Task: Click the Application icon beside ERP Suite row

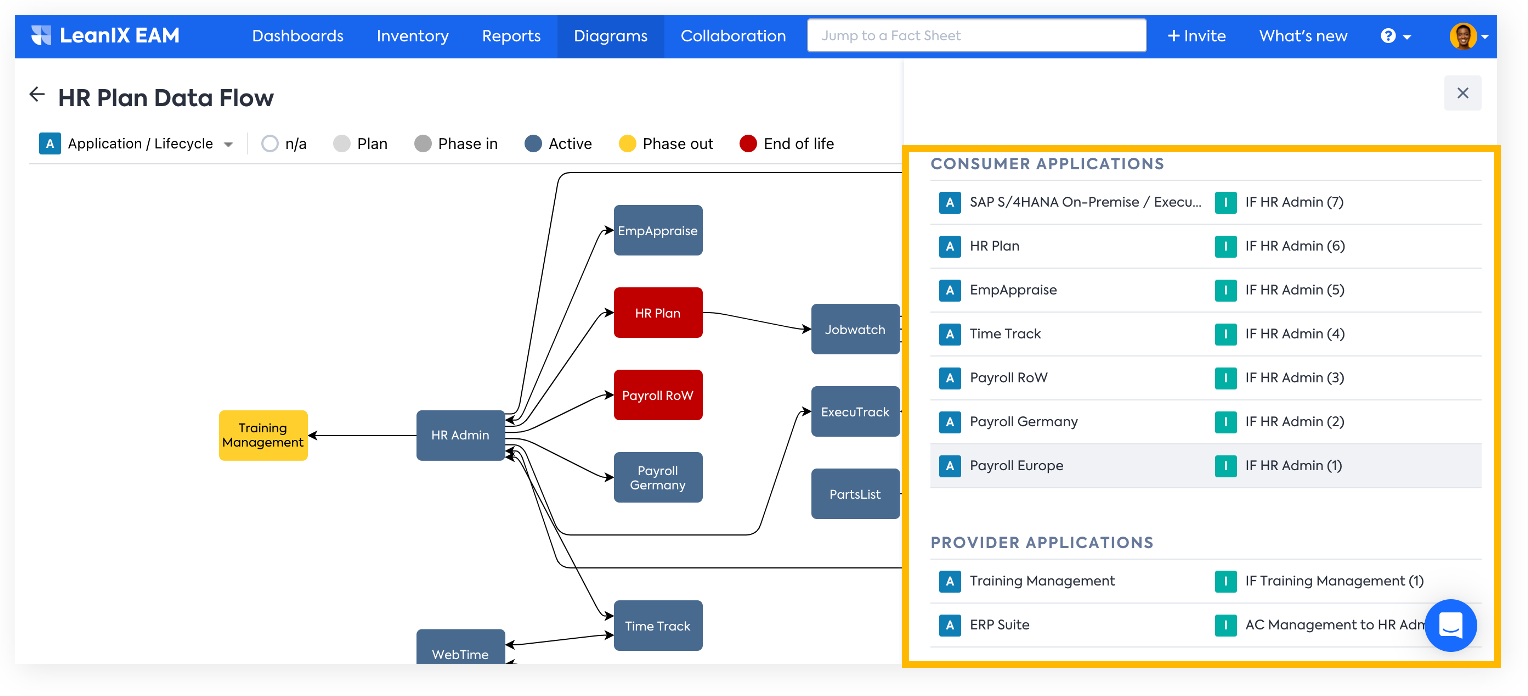Action: [x=949, y=625]
